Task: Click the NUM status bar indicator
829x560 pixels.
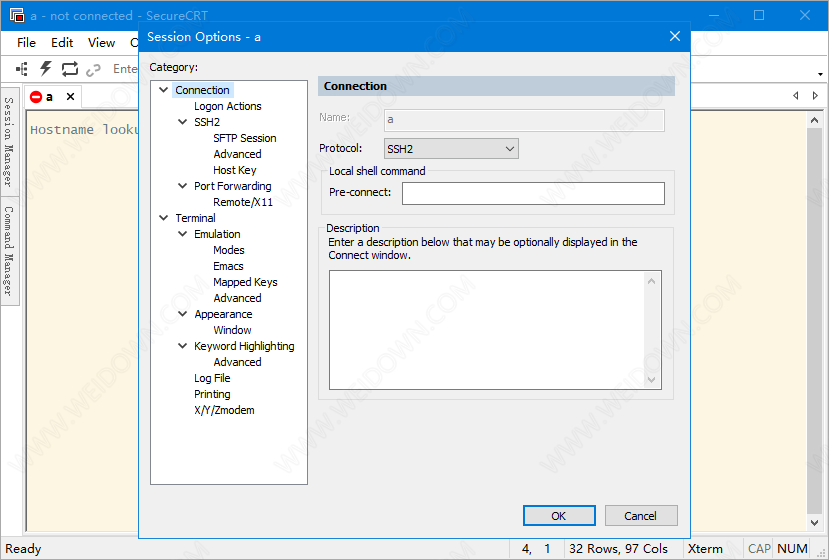Action: click(793, 549)
